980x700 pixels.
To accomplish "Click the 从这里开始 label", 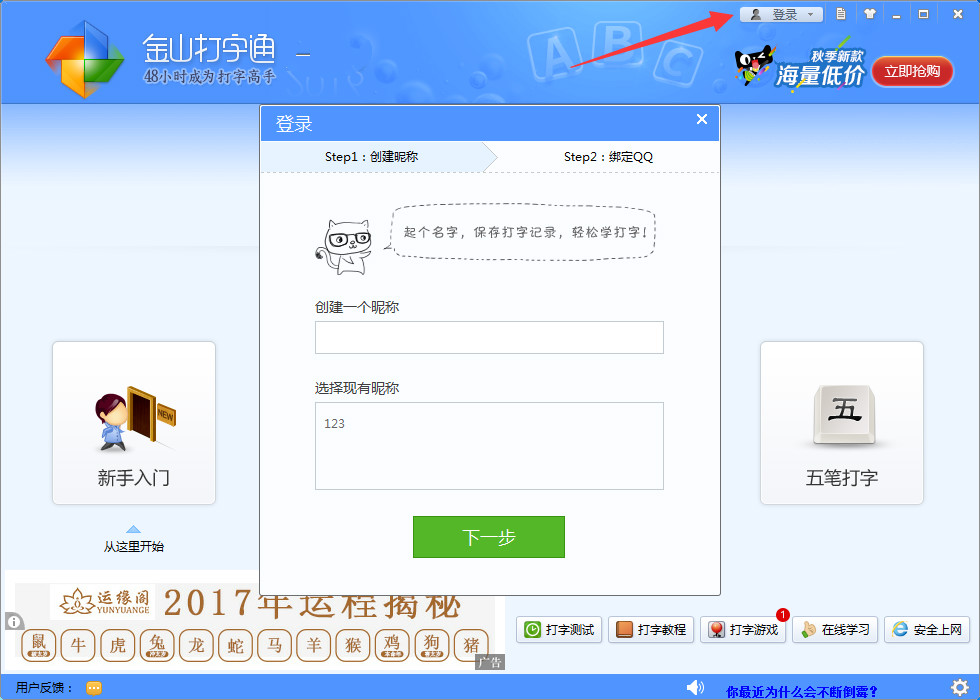I will tap(134, 546).
